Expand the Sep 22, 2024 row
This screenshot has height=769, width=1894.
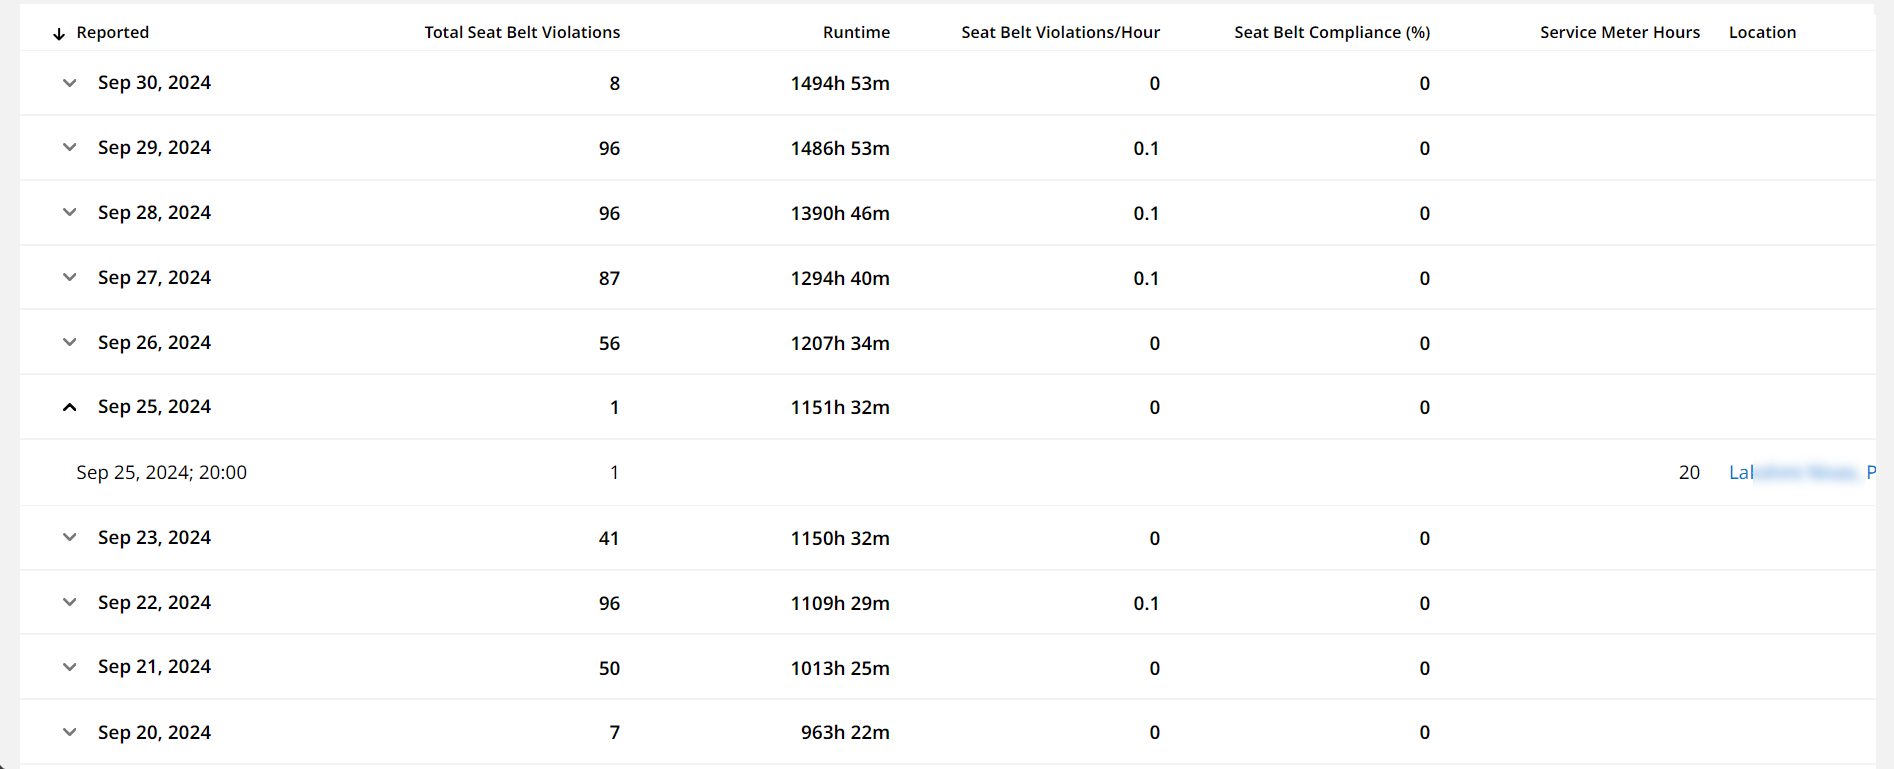[x=69, y=602]
